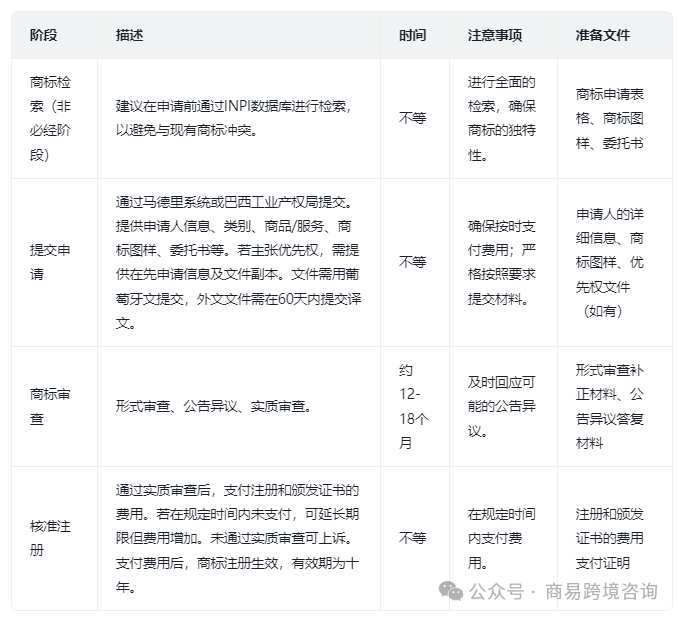
Task: Click note 及时回应可能的公告异议
Action: coord(501,406)
